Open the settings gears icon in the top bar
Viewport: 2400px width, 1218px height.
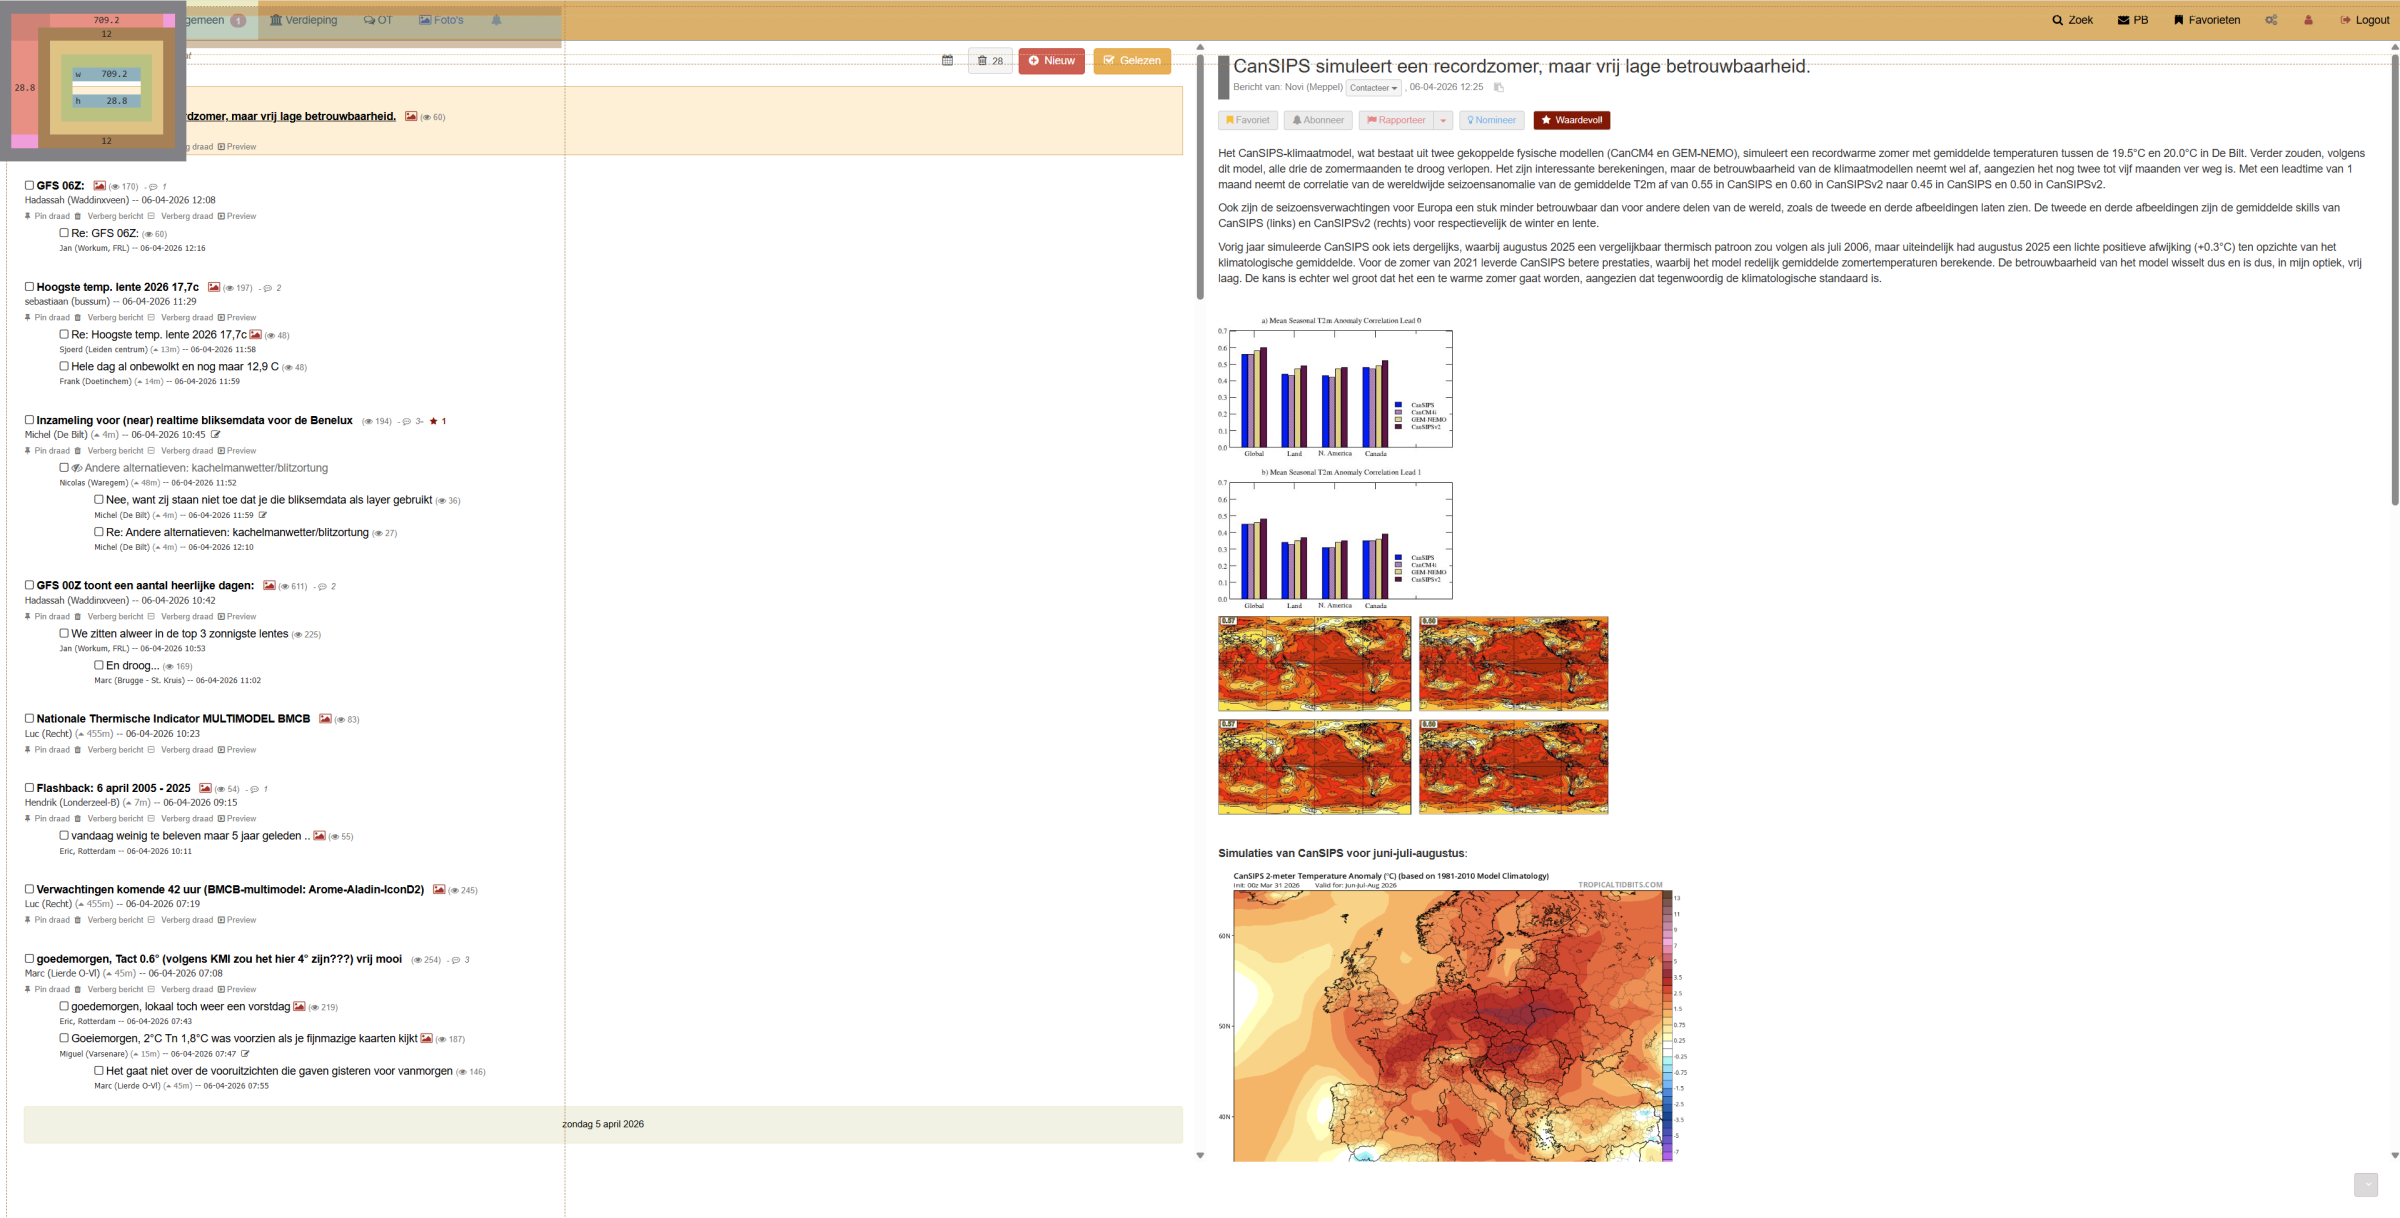coord(2271,20)
